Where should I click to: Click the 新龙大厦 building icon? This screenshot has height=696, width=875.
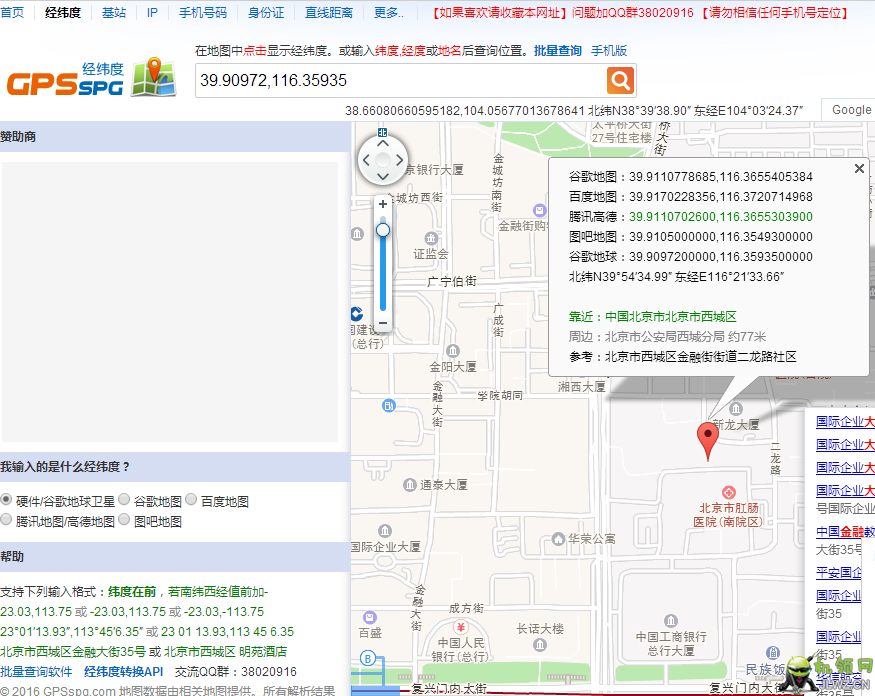(x=736, y=409)
